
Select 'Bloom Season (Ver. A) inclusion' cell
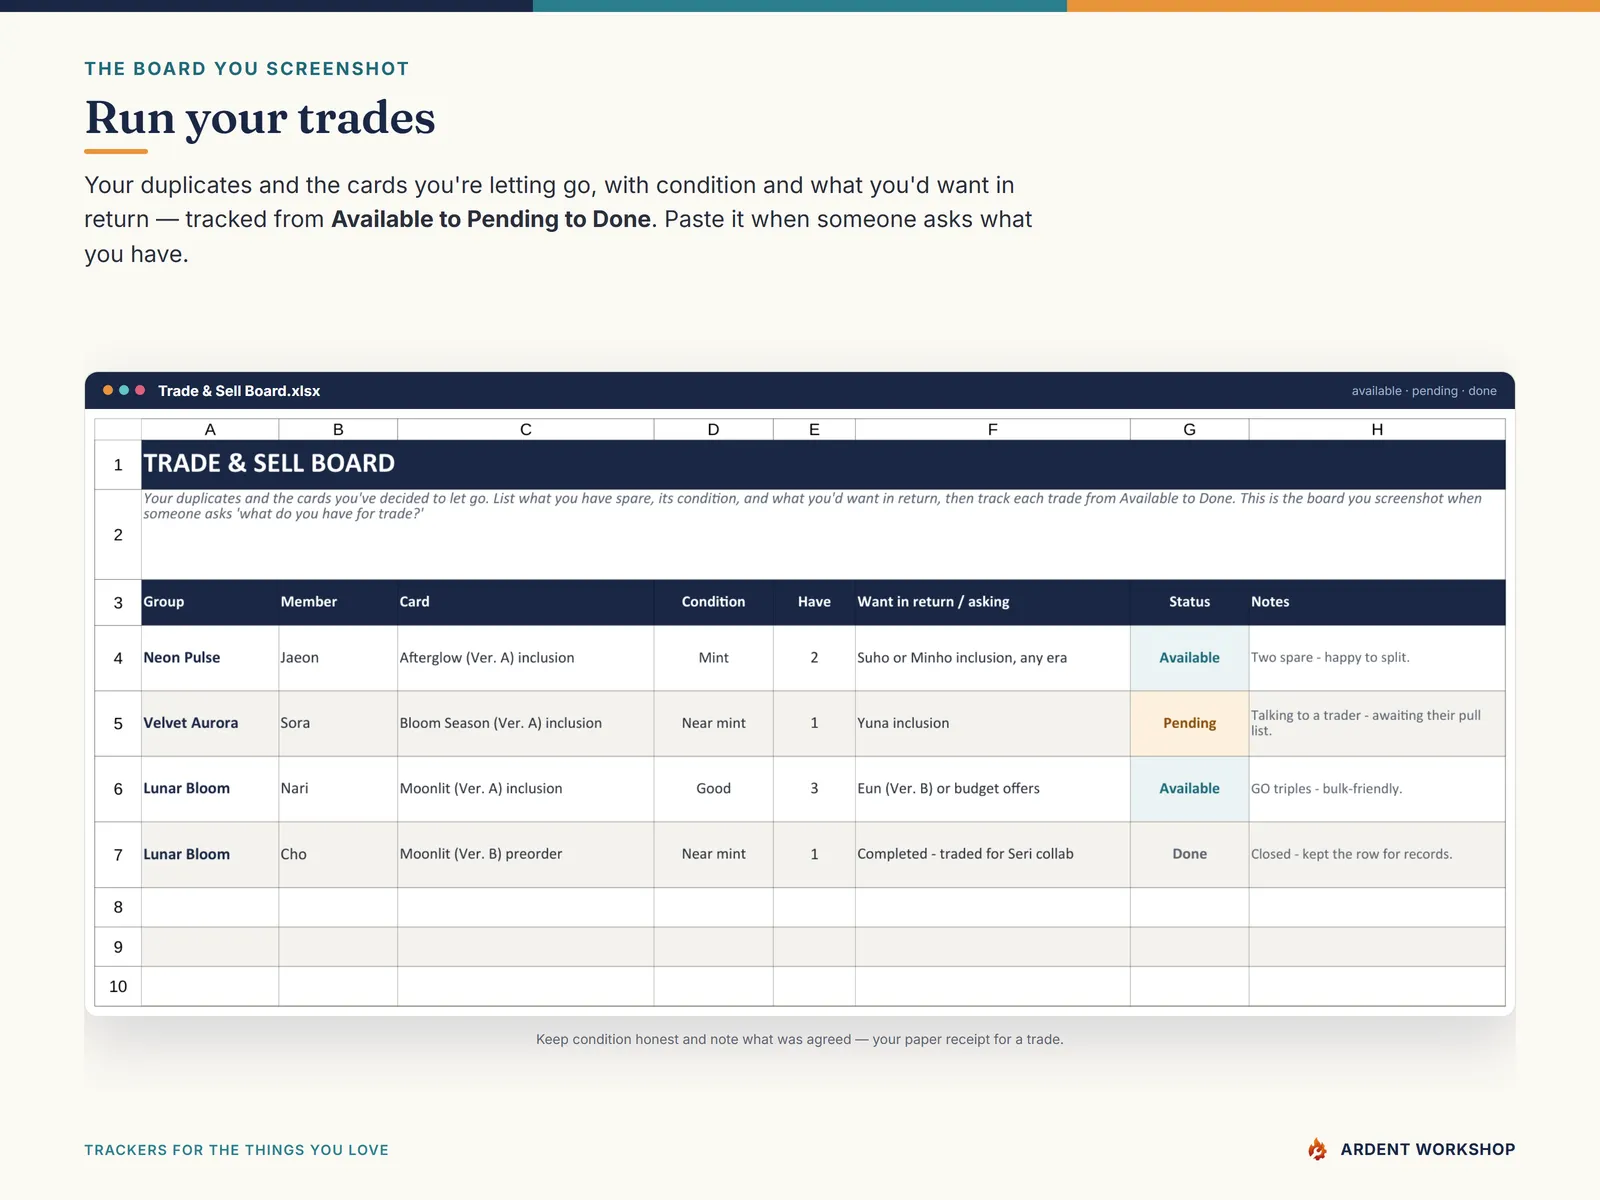click(526, 723)
